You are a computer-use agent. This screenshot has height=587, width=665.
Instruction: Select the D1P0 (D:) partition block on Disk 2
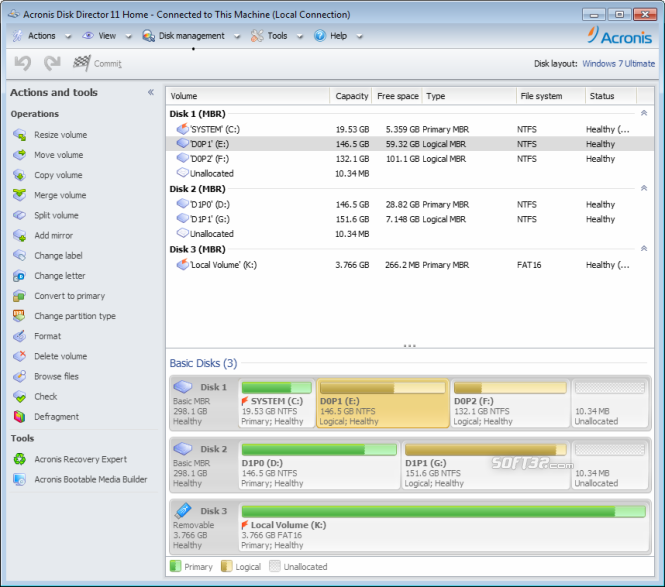pyautogui.click(x=319, y=465)
